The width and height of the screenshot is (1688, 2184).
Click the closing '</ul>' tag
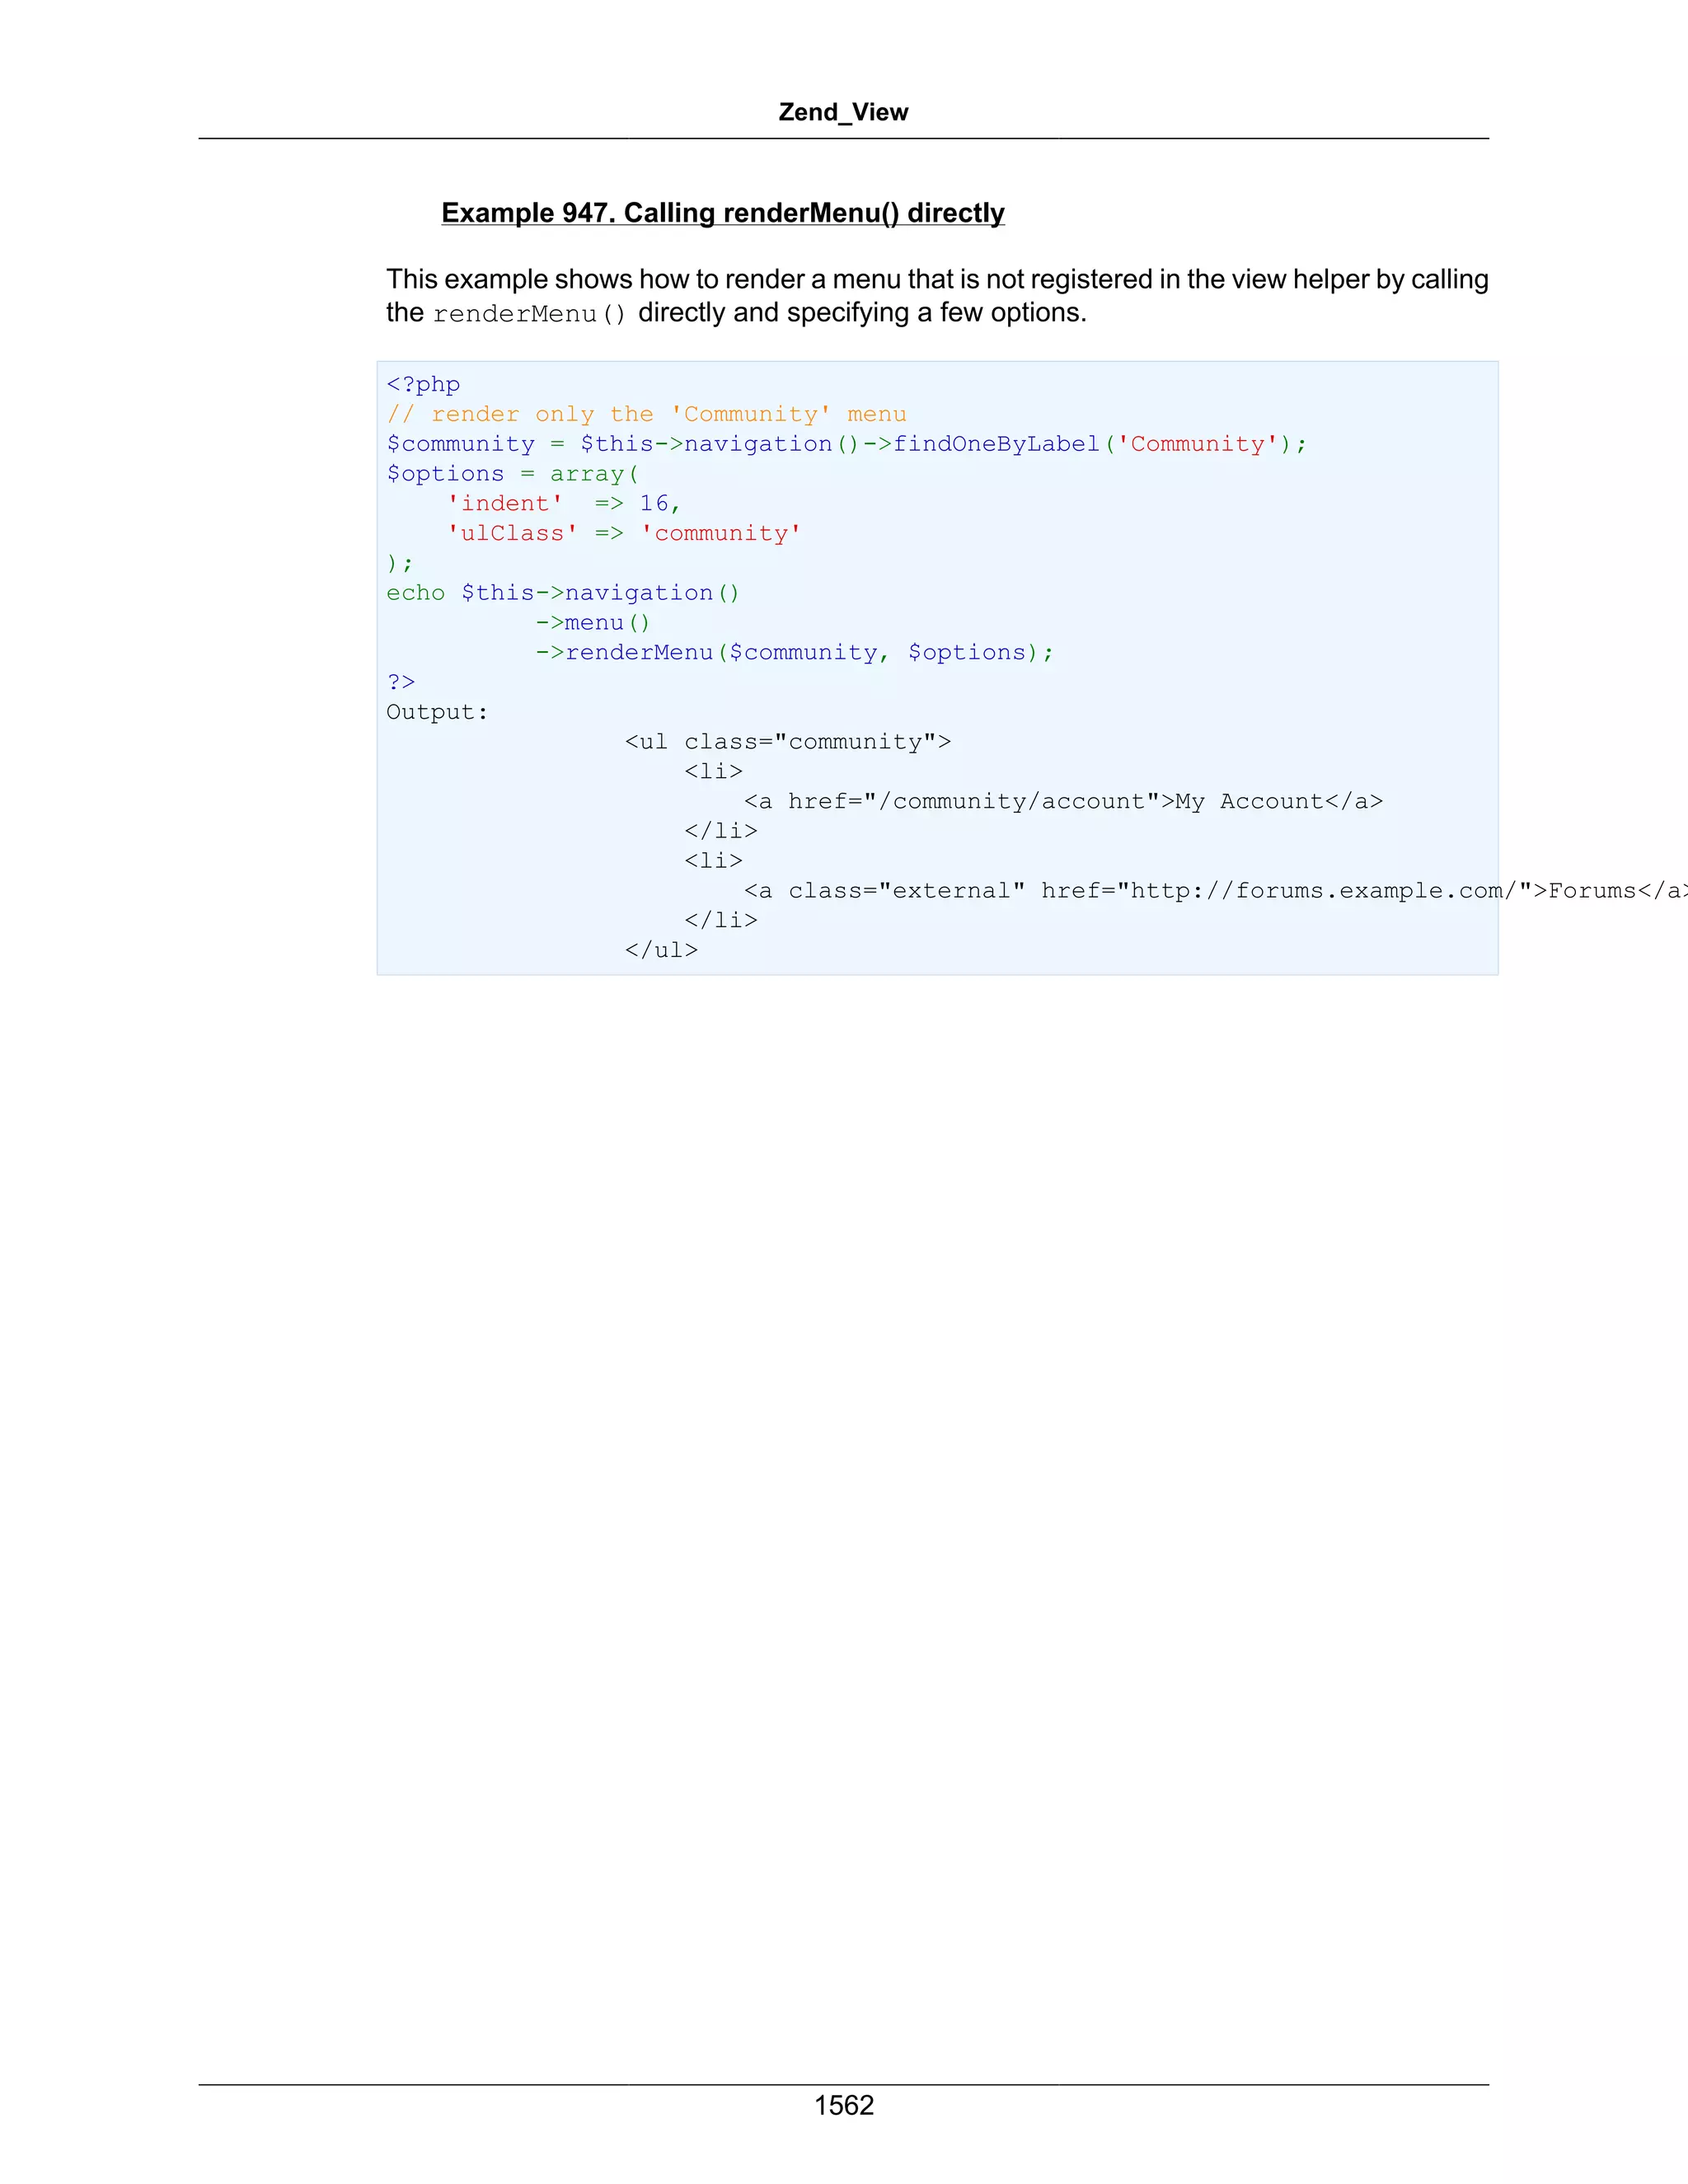(x=661, y=950)
